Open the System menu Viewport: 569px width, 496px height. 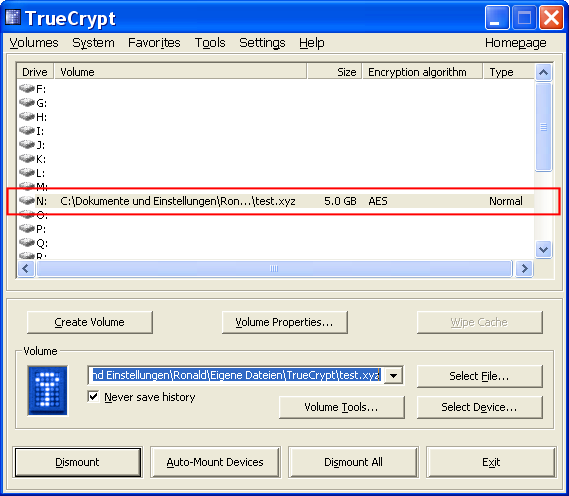(x=93, y=43)
